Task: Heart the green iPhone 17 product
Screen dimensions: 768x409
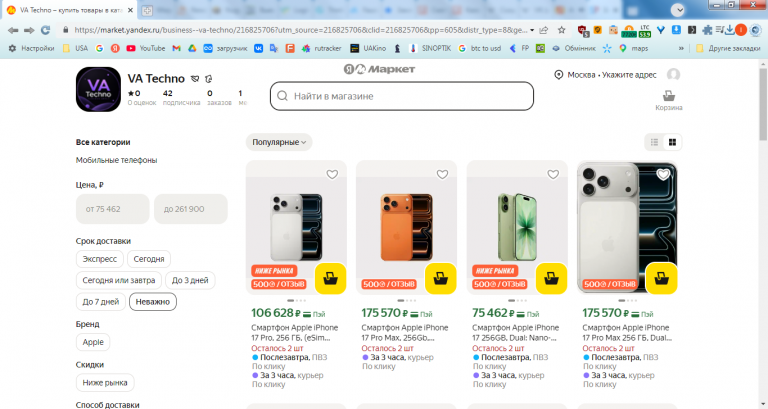Action: (x=553, y=174)
